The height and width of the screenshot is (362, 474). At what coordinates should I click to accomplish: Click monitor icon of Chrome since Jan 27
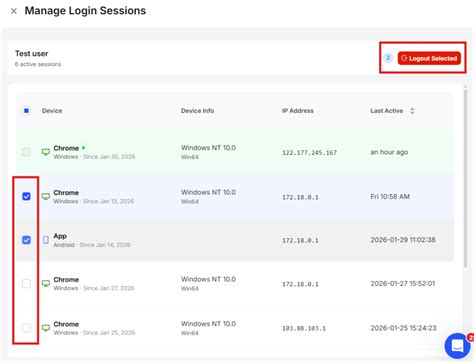pyautogui.click(x=46, y=284)
